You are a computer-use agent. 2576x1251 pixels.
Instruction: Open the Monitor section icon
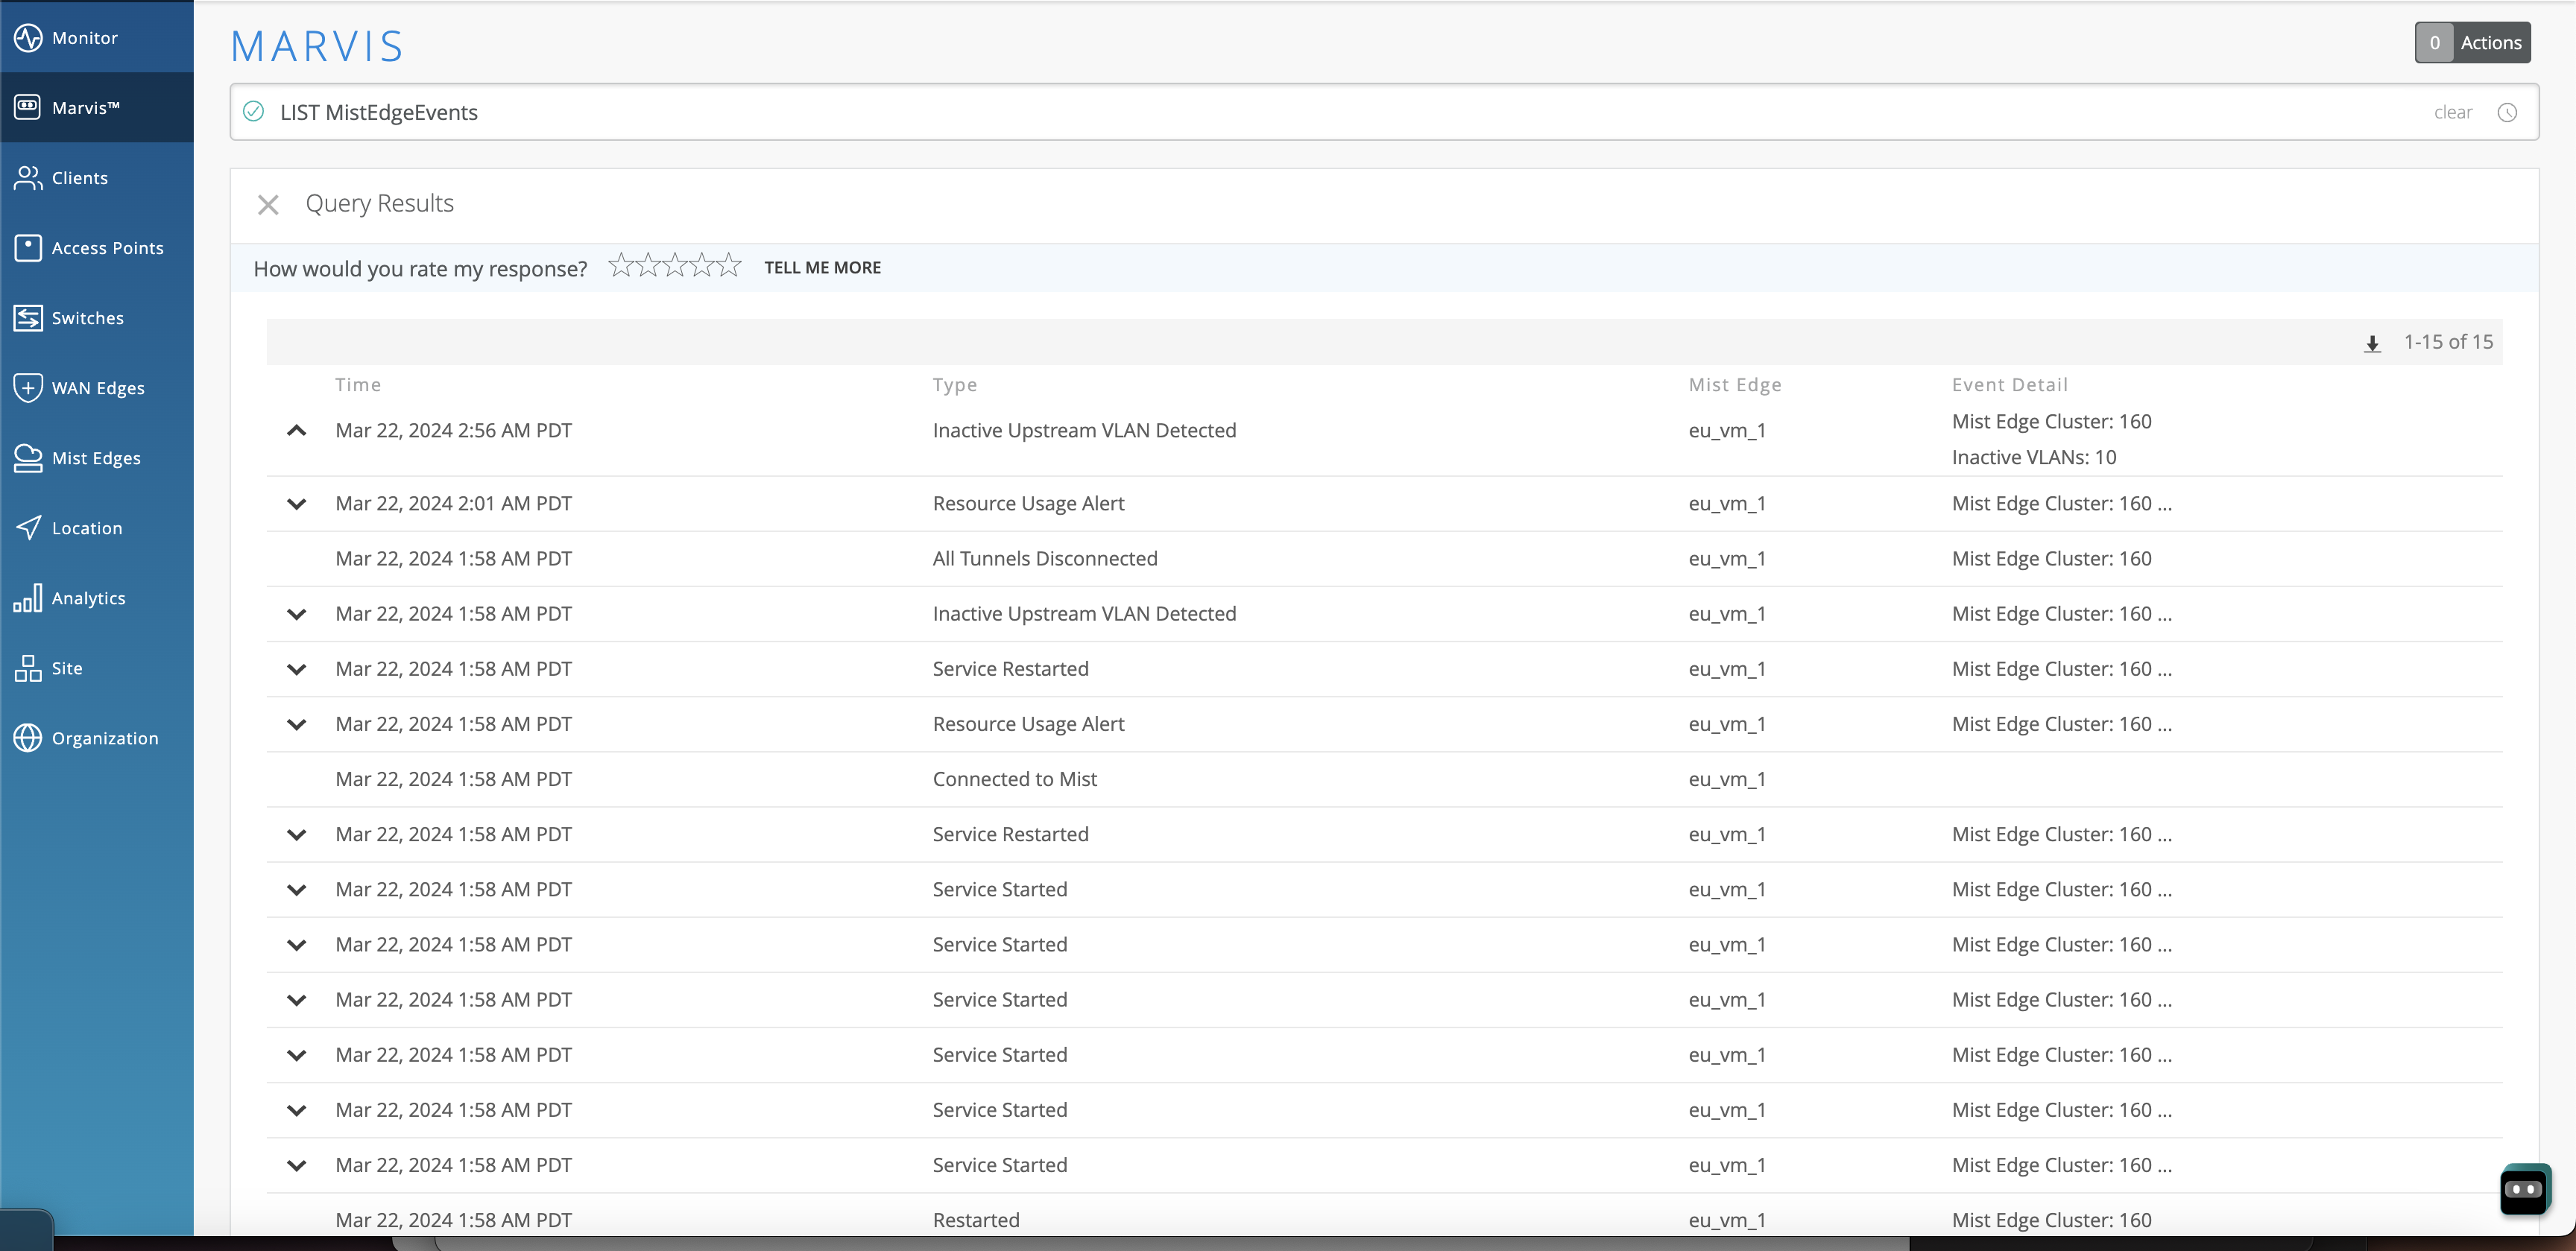coord(28,38)
